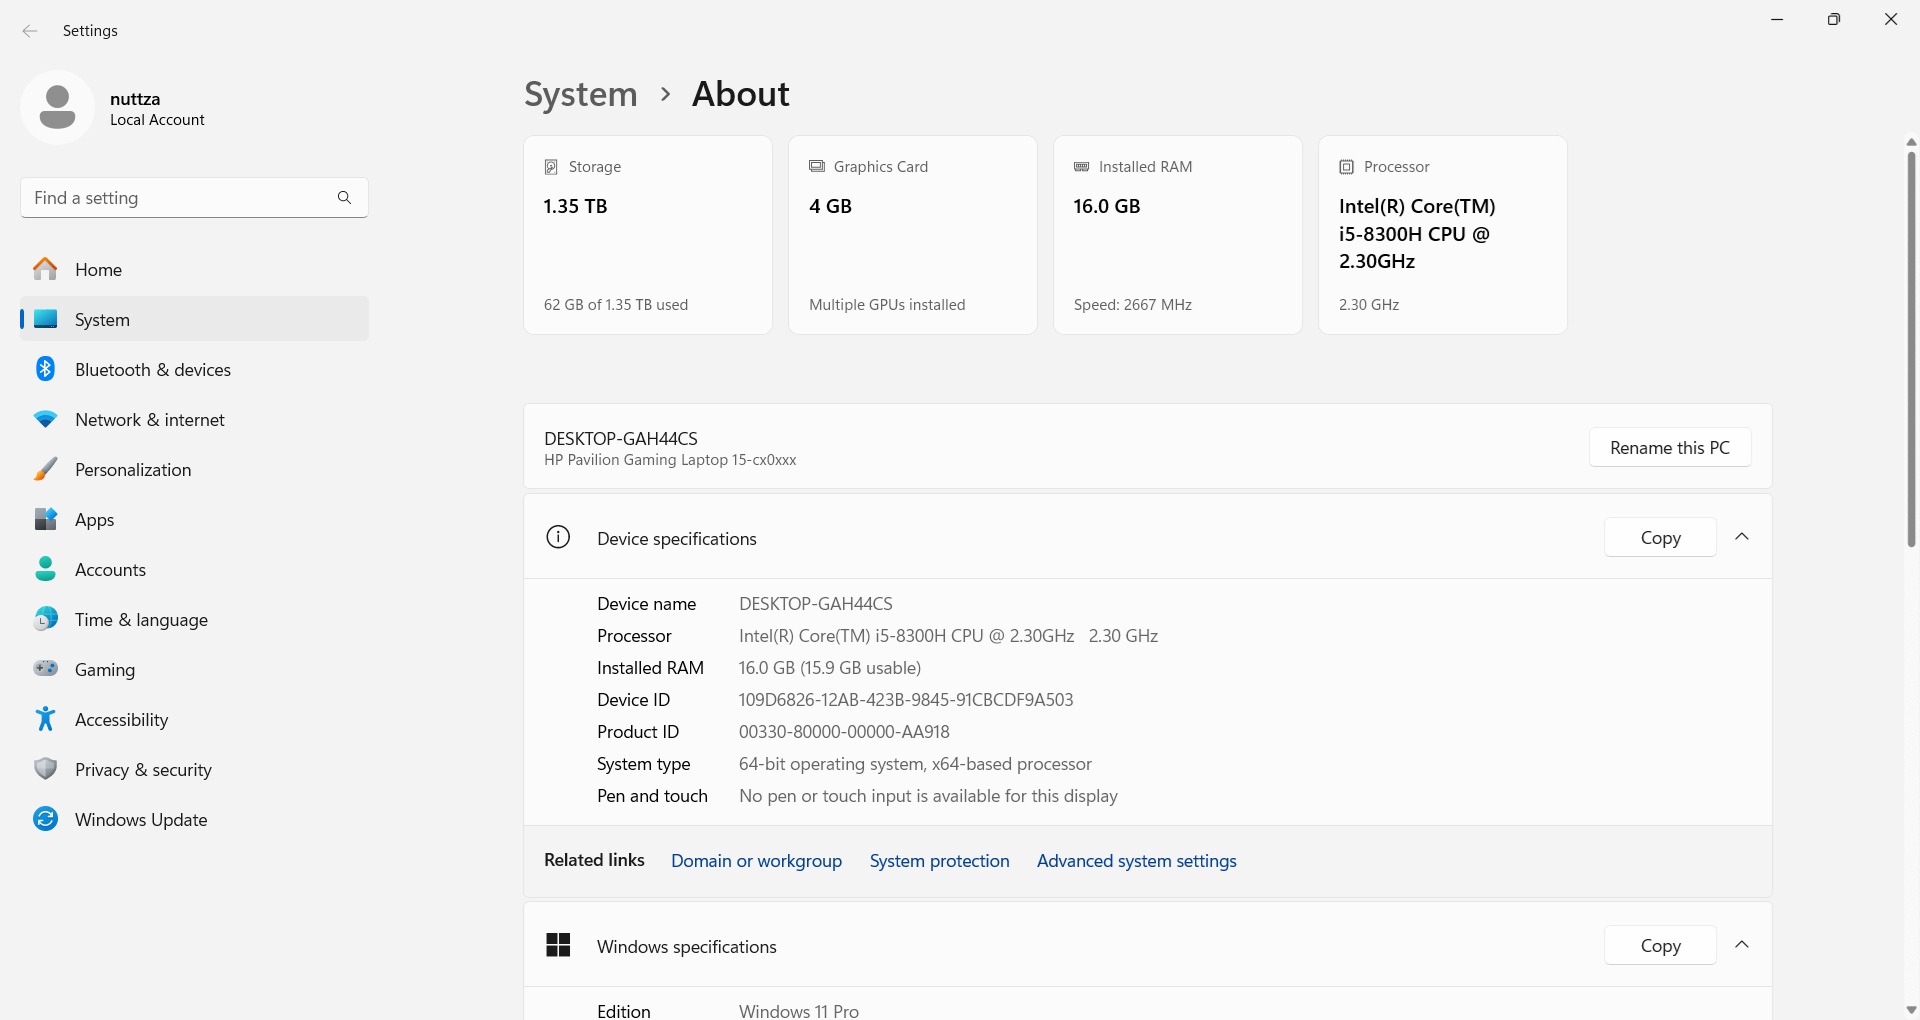Restore down the Settings window

coord(1834,19)
